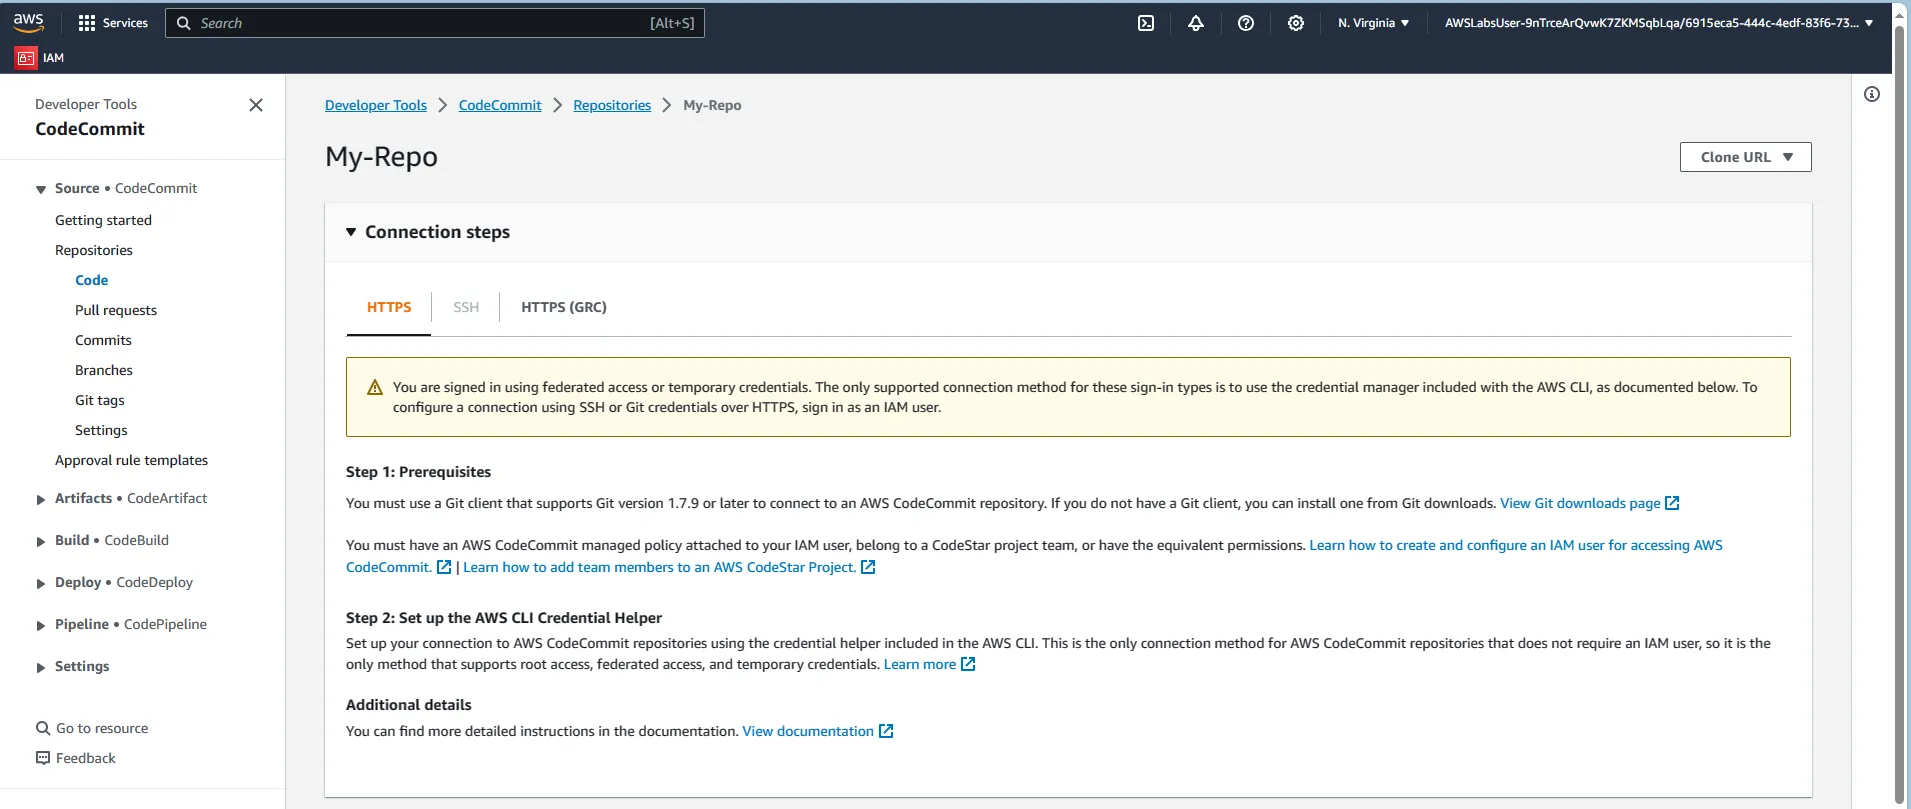Go to Repositories breadcrumb
The image size is (1911, 809).
612,105
